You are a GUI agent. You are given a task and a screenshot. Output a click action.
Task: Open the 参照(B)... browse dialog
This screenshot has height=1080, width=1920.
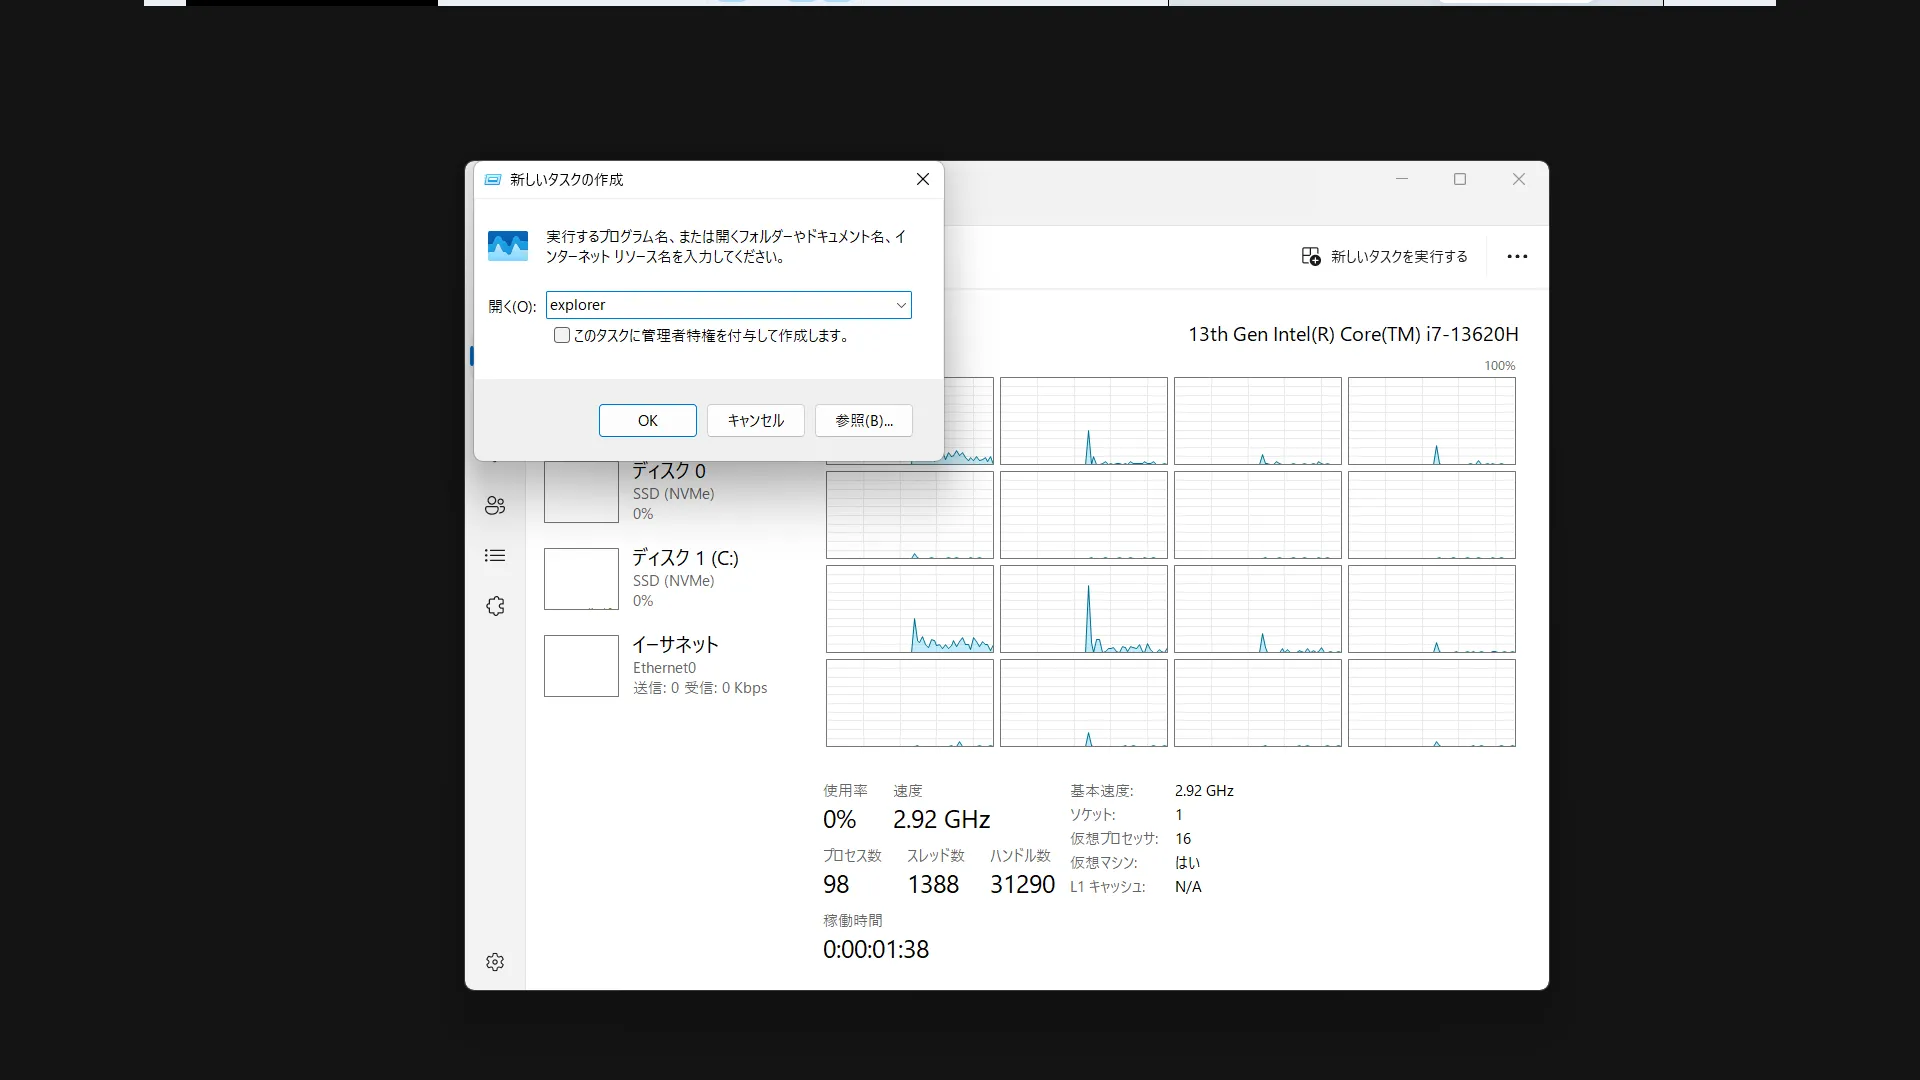862,420
